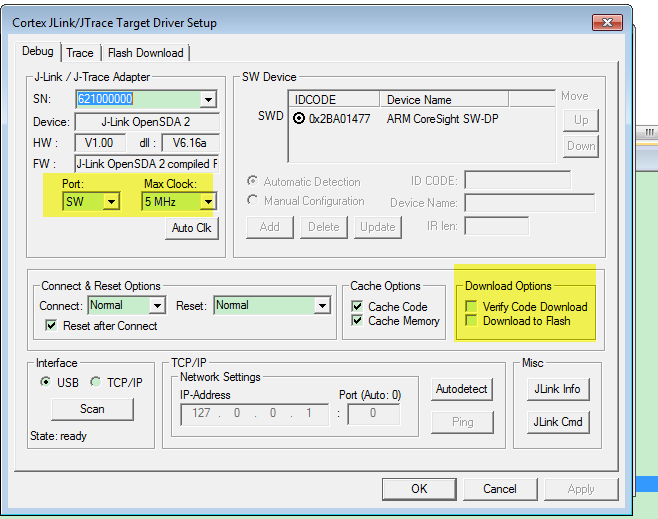Enable Verify Code Download checkbox
658x519 pixels.
coord(471,306)
